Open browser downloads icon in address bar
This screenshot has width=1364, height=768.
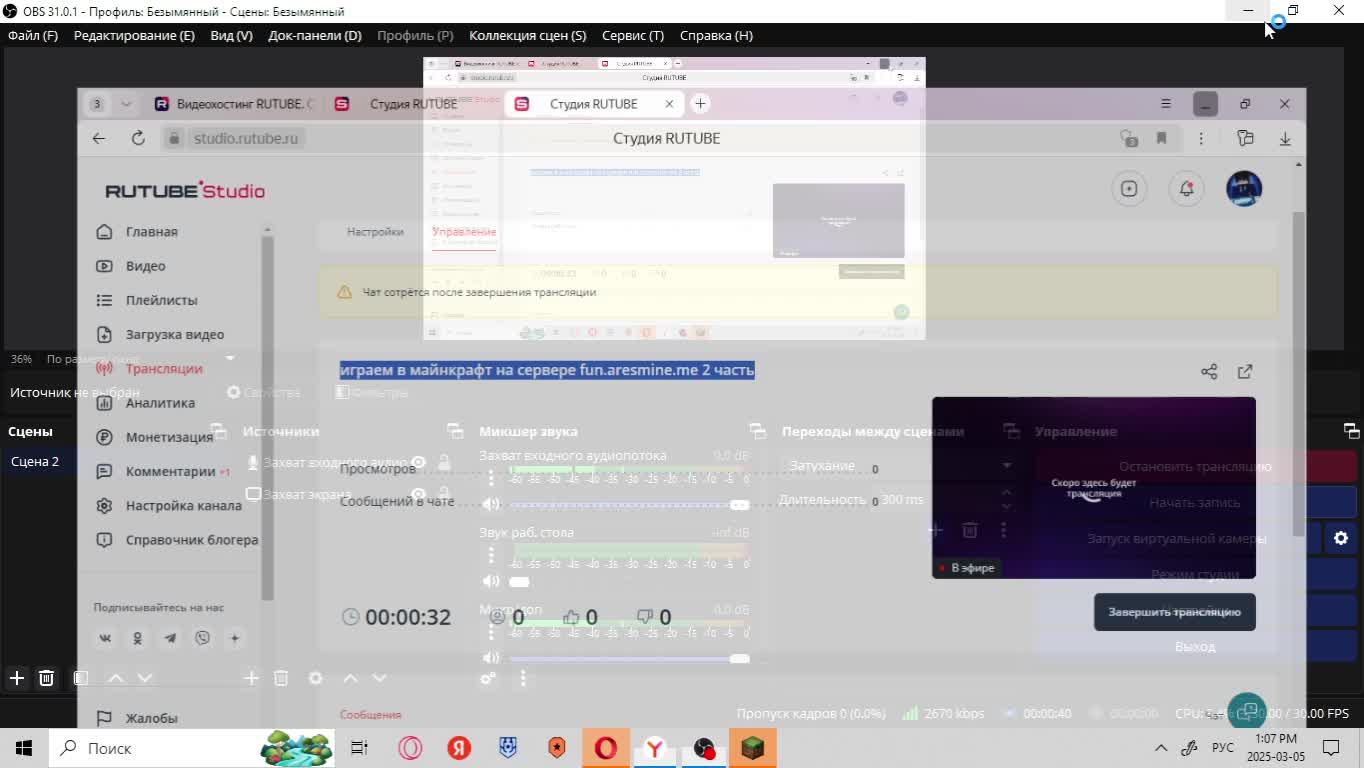(x=1285, y=138)
